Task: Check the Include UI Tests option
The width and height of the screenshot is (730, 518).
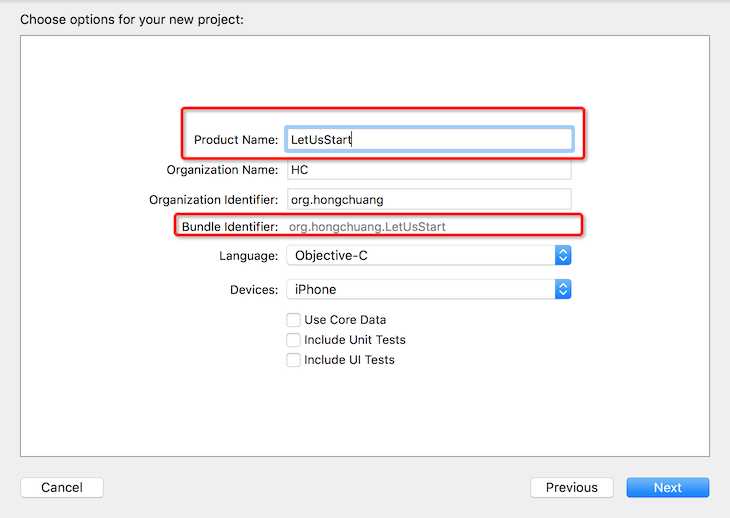Action: point(293,360)
